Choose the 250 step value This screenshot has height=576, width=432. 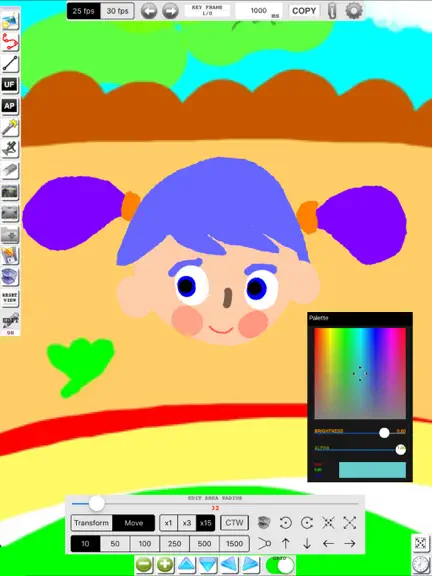coord(174,544)
